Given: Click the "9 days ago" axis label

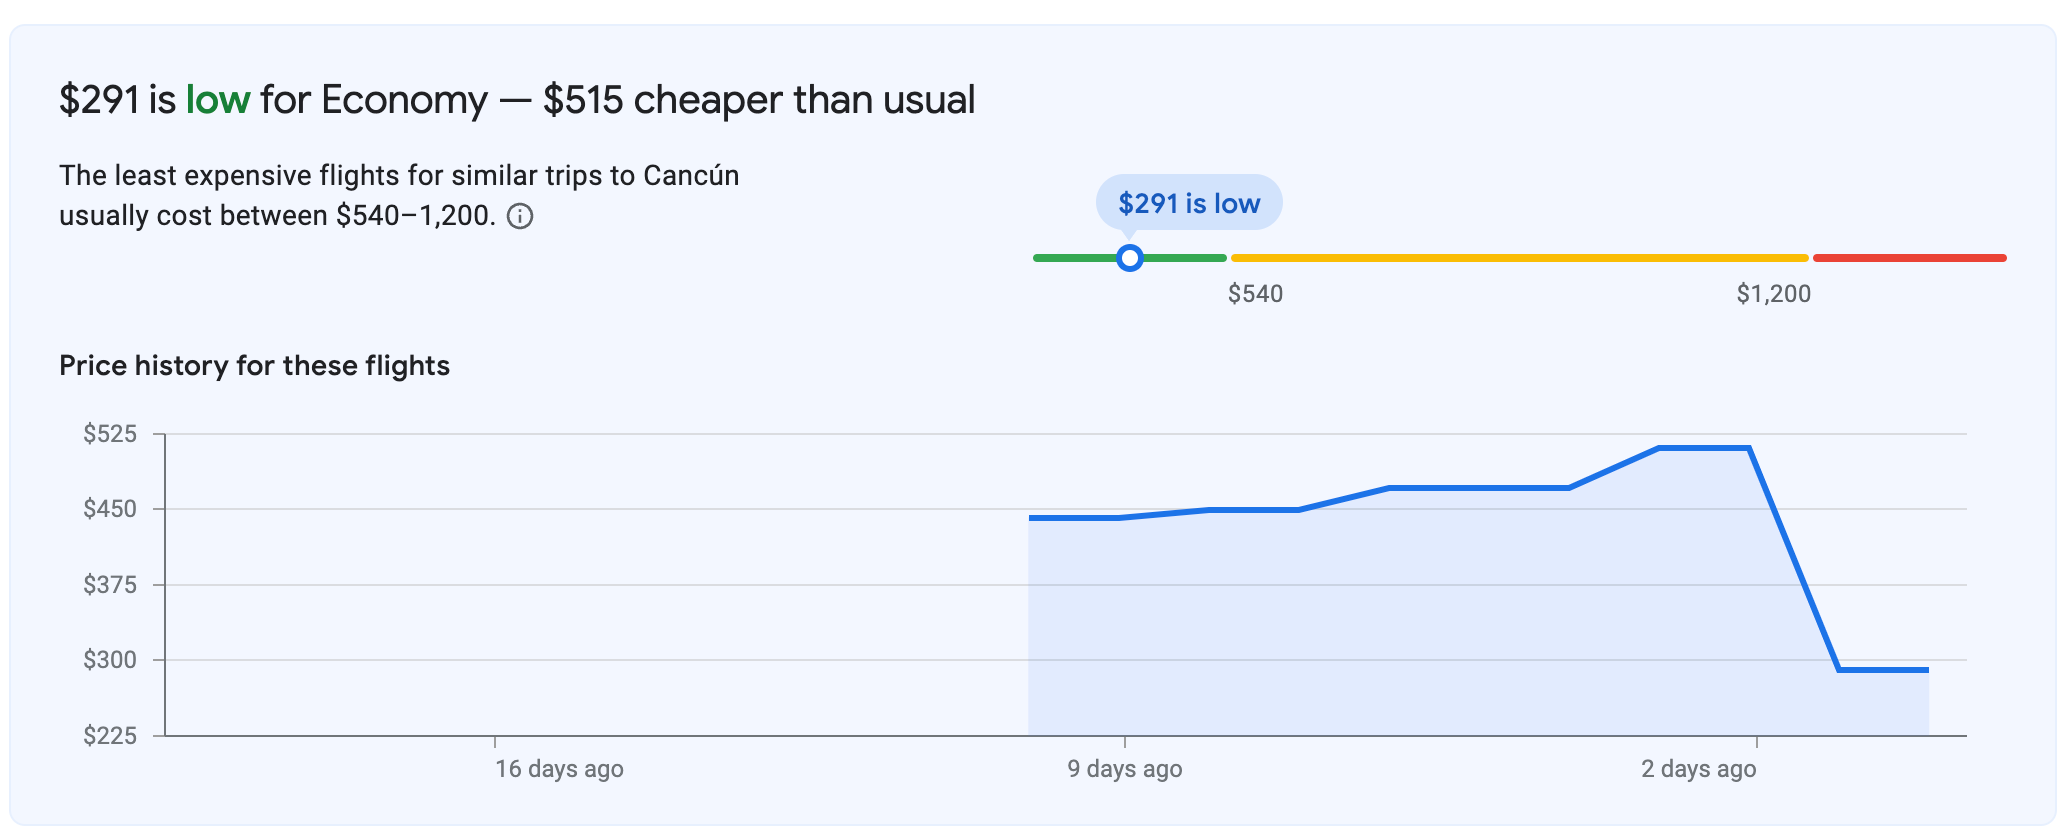Looking at the screenshot, I should tap(1124, 769).
